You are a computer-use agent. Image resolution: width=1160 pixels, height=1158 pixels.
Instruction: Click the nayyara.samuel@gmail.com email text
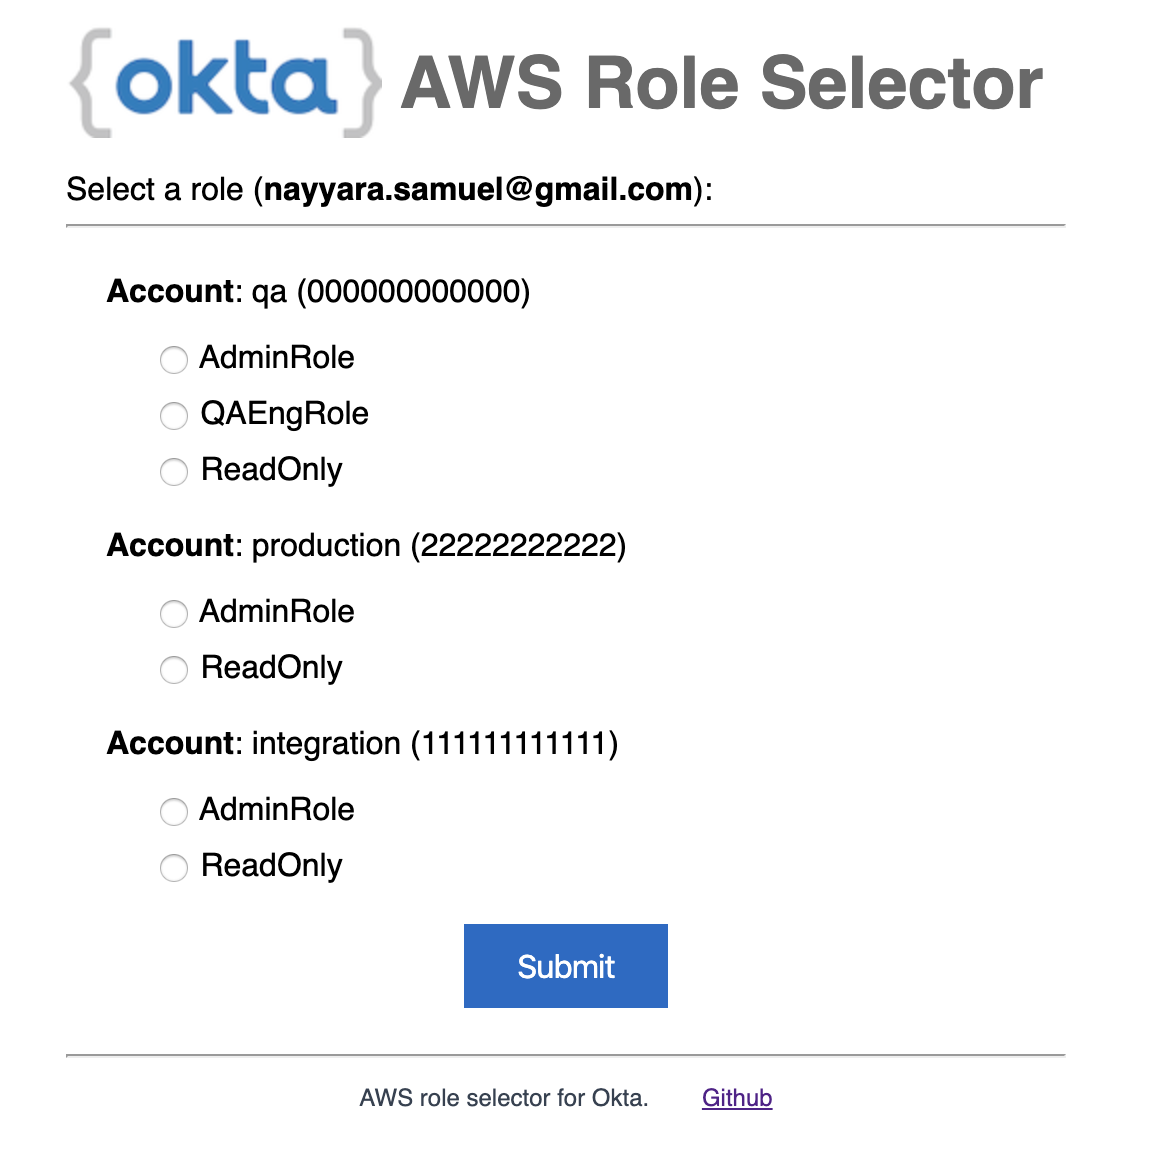coord(479,189)
